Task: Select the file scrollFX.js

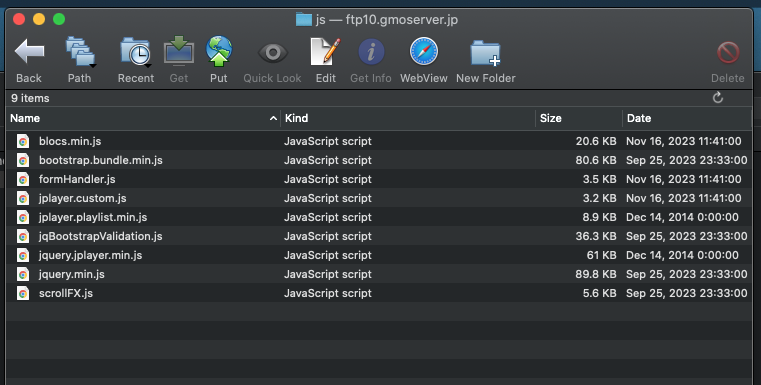Action: 66,293
